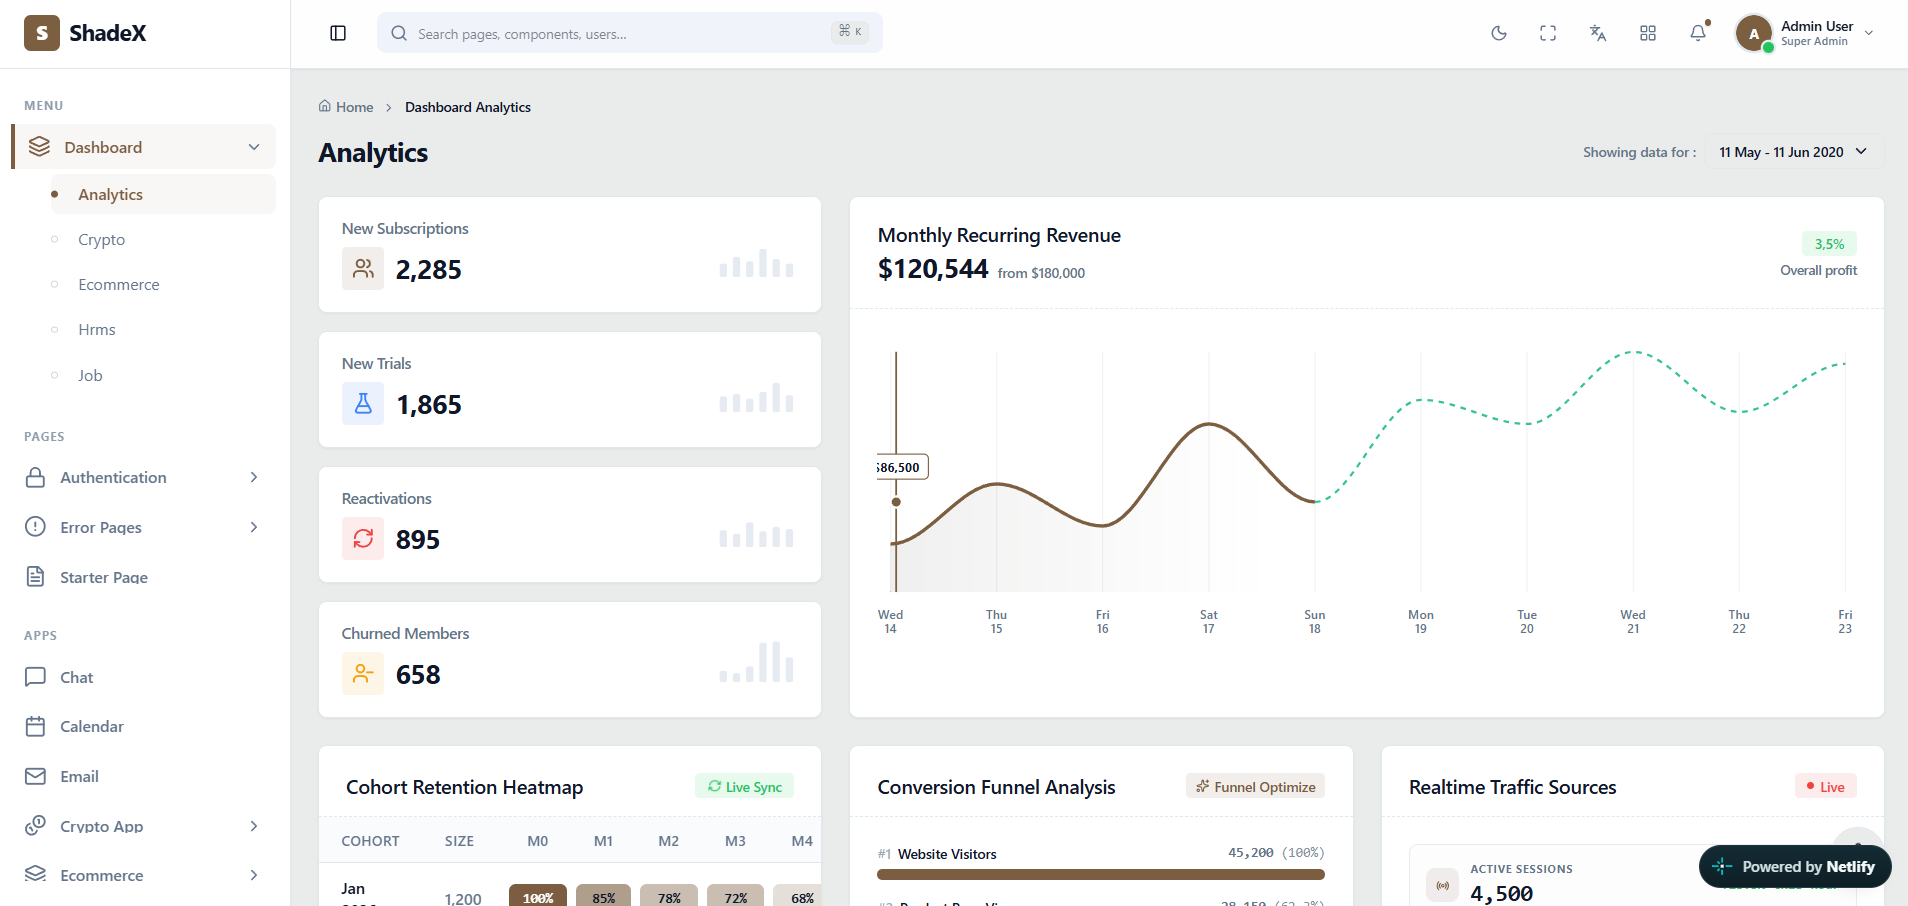Click the 85% M1 heatmap cell
This screenshot has width=1908, height=906.
604,896
